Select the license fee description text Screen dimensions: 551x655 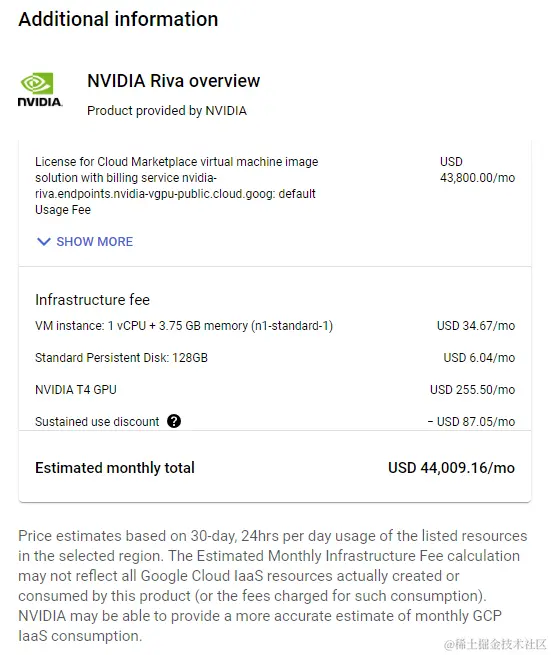point(176,185)
